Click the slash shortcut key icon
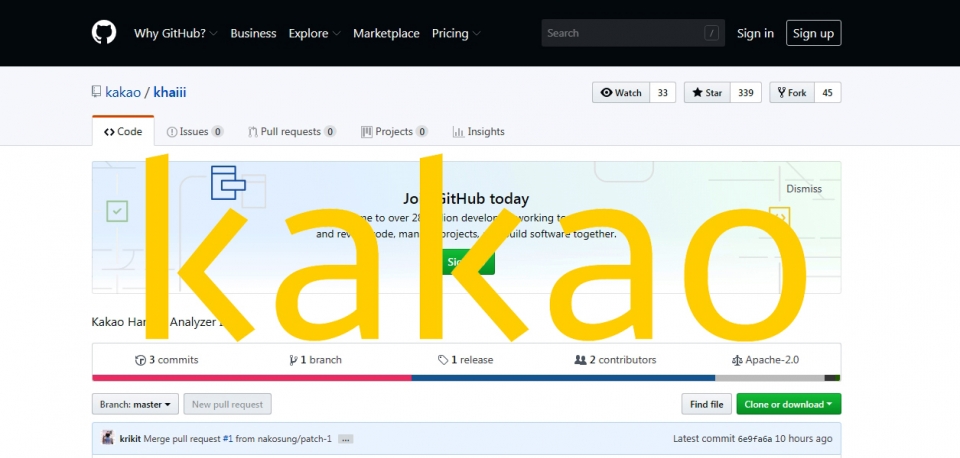Image resolution: width=960 pixels, height=458 pixels. pos(711,33)
